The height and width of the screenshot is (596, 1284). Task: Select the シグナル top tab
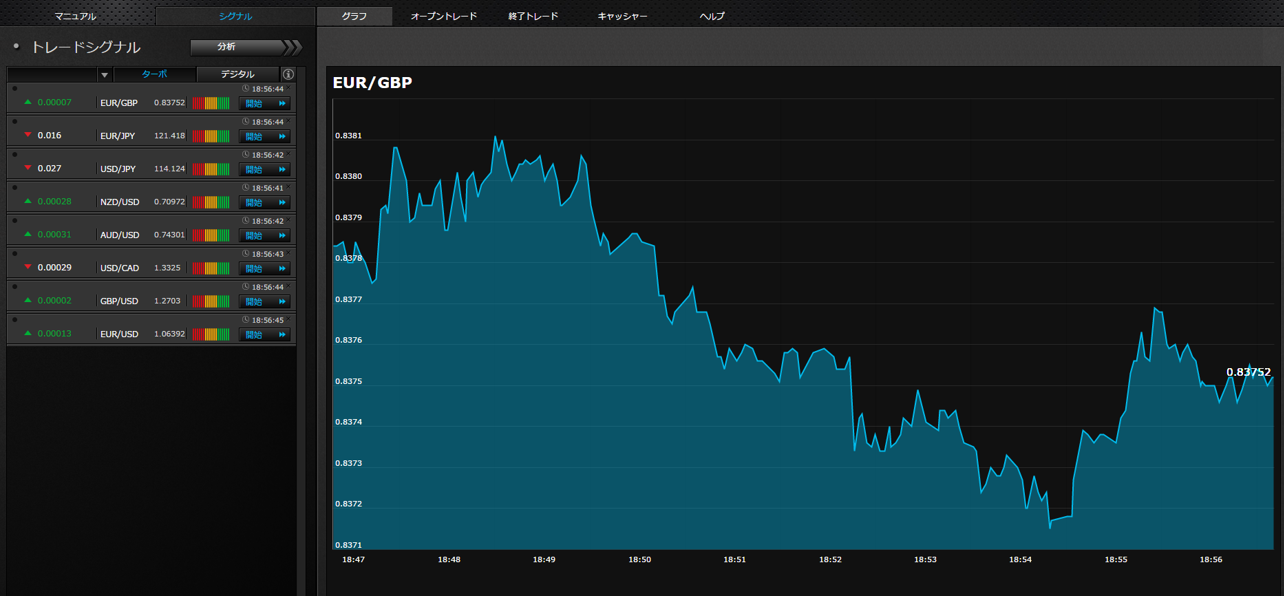[236, 16]
